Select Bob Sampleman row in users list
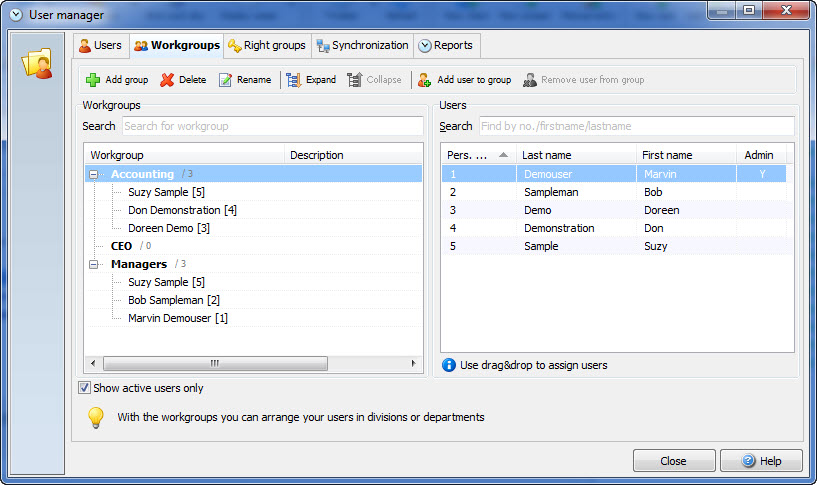The height and width of the screenshot is (485, 817). [x=617, y=192]
